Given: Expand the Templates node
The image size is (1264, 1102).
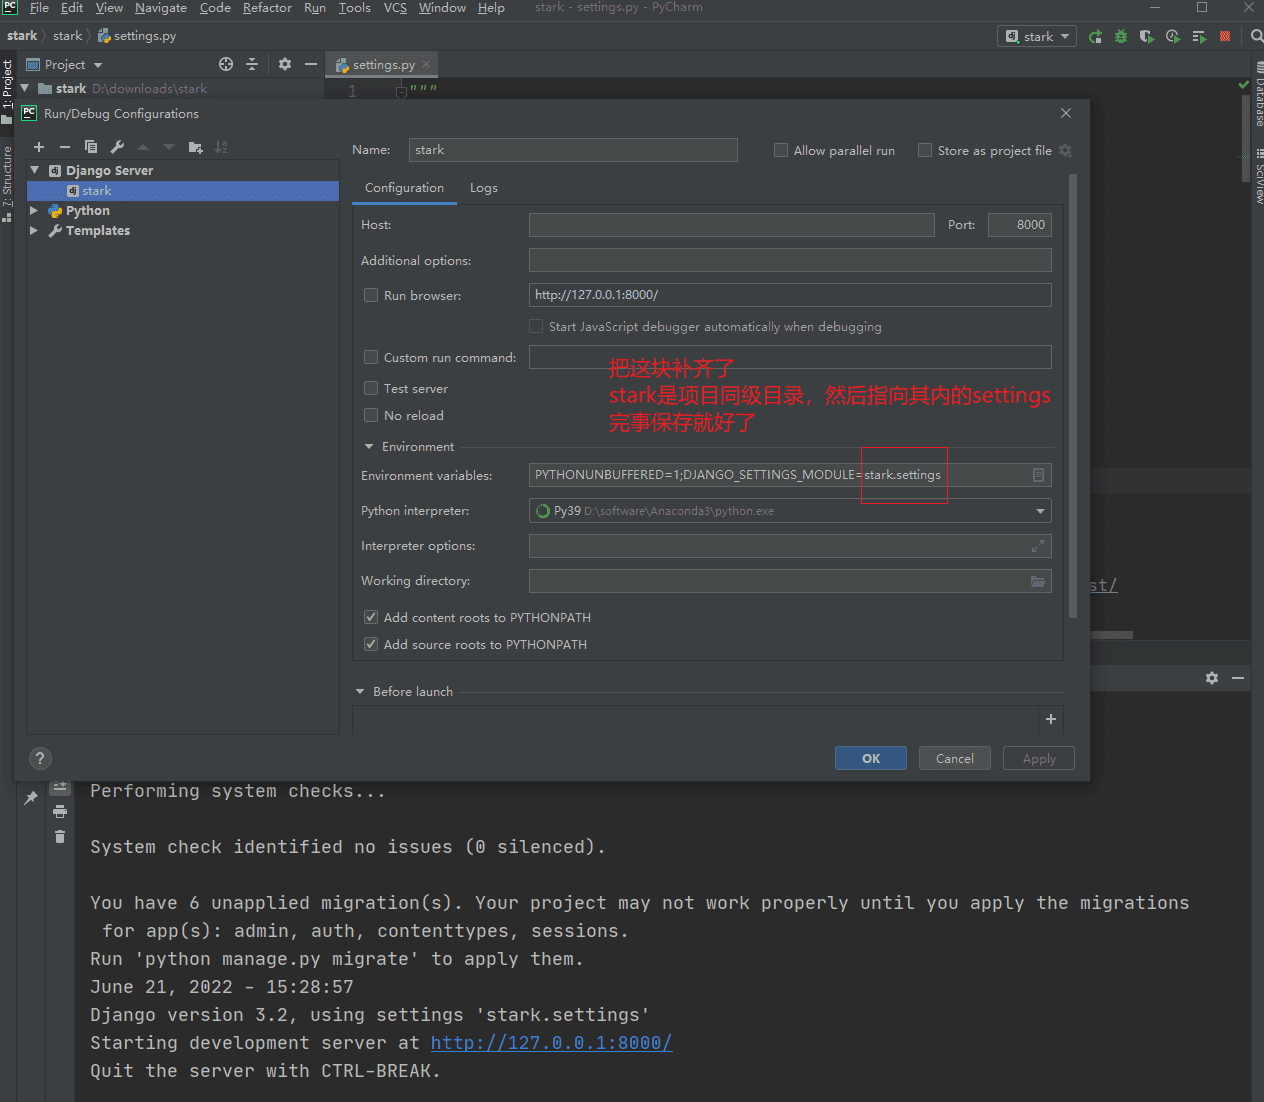Looking at the screenshot, I should (x=35, y=230).
